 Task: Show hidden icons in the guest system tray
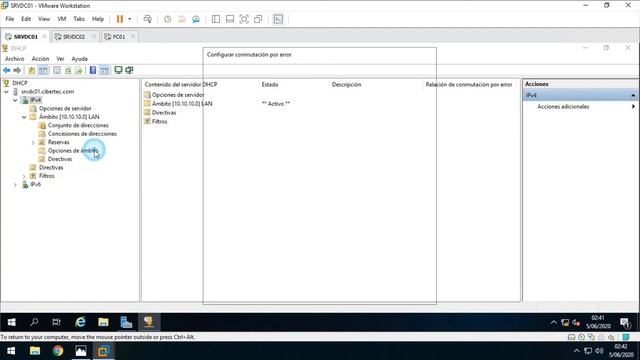point(553,322)
